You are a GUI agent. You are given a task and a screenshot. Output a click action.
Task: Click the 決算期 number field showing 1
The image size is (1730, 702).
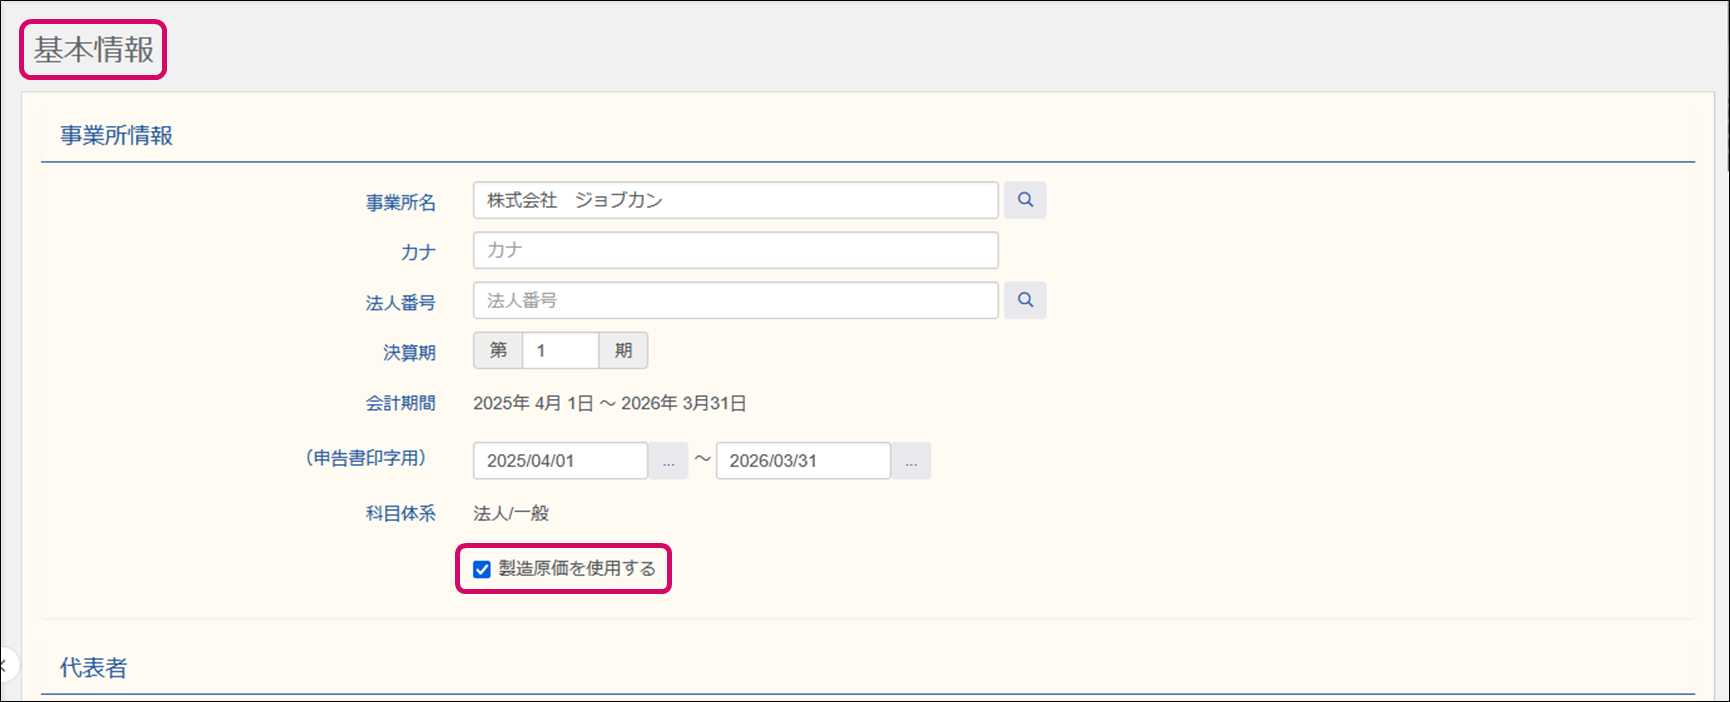[560, 351]
